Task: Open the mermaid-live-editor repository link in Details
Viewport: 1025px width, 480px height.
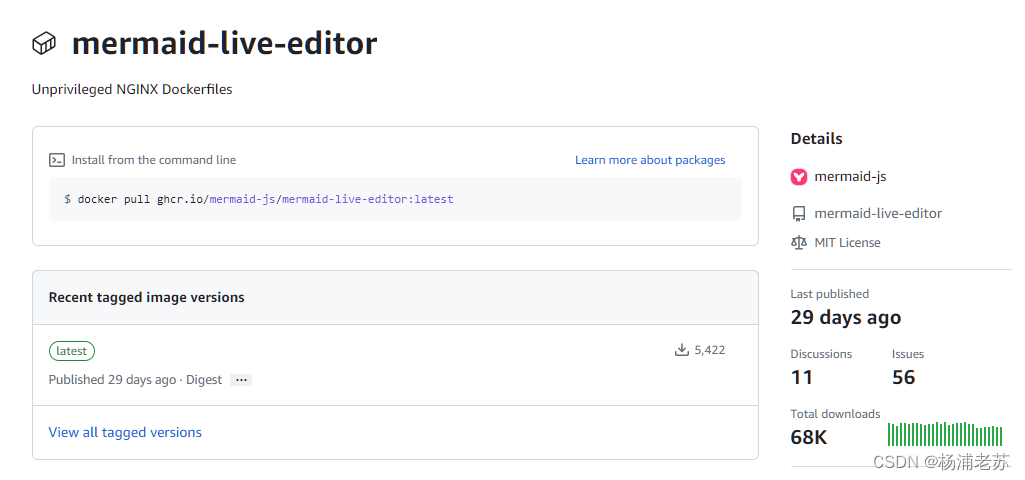Action: point(878,213)
